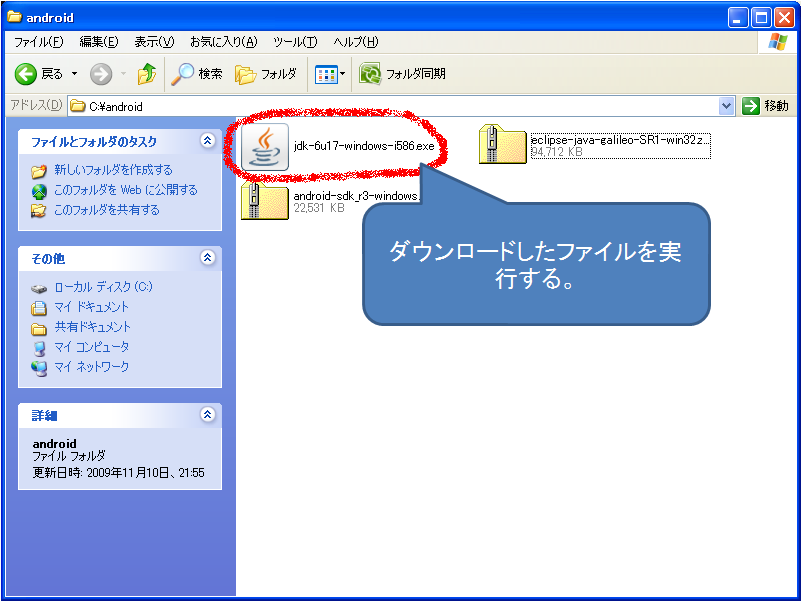Select jdk-6u17-windows-i586.exe file name

click(x=364, y=146)
